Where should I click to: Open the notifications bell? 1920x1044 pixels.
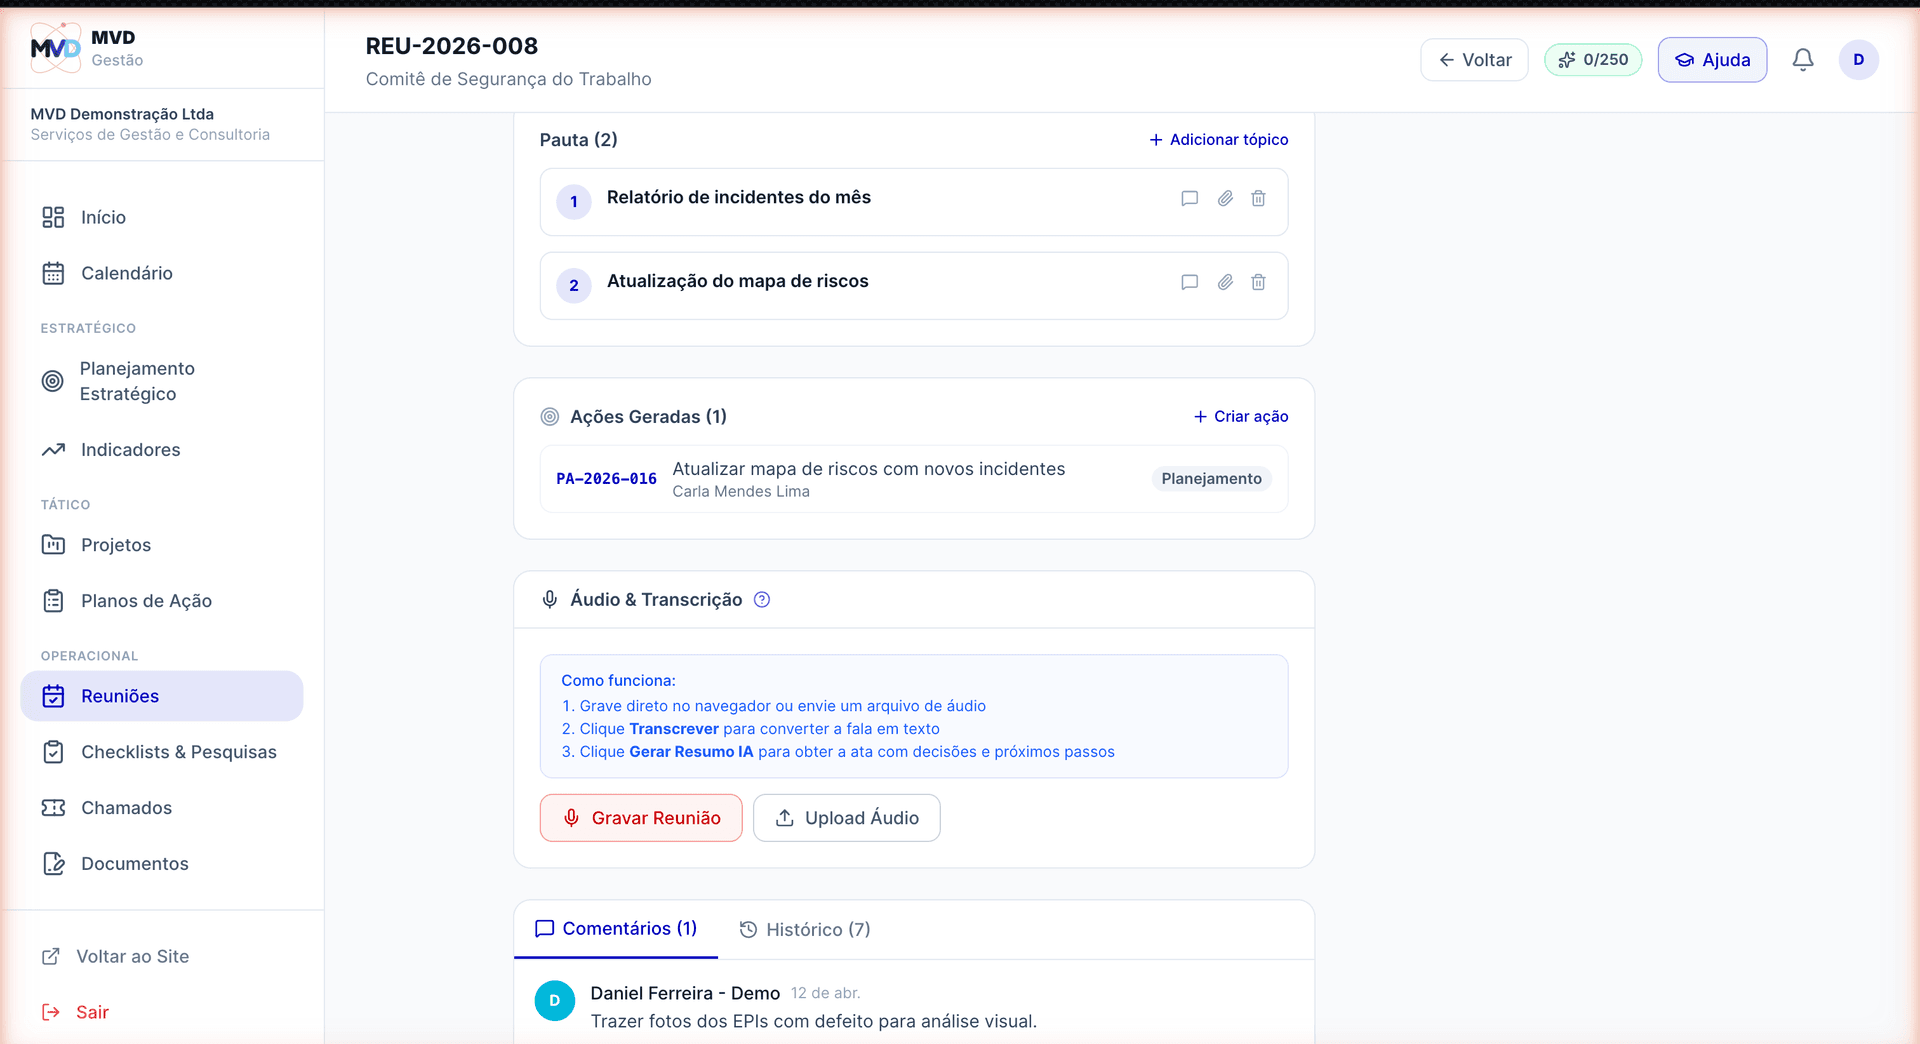[x=1803, y=60]
